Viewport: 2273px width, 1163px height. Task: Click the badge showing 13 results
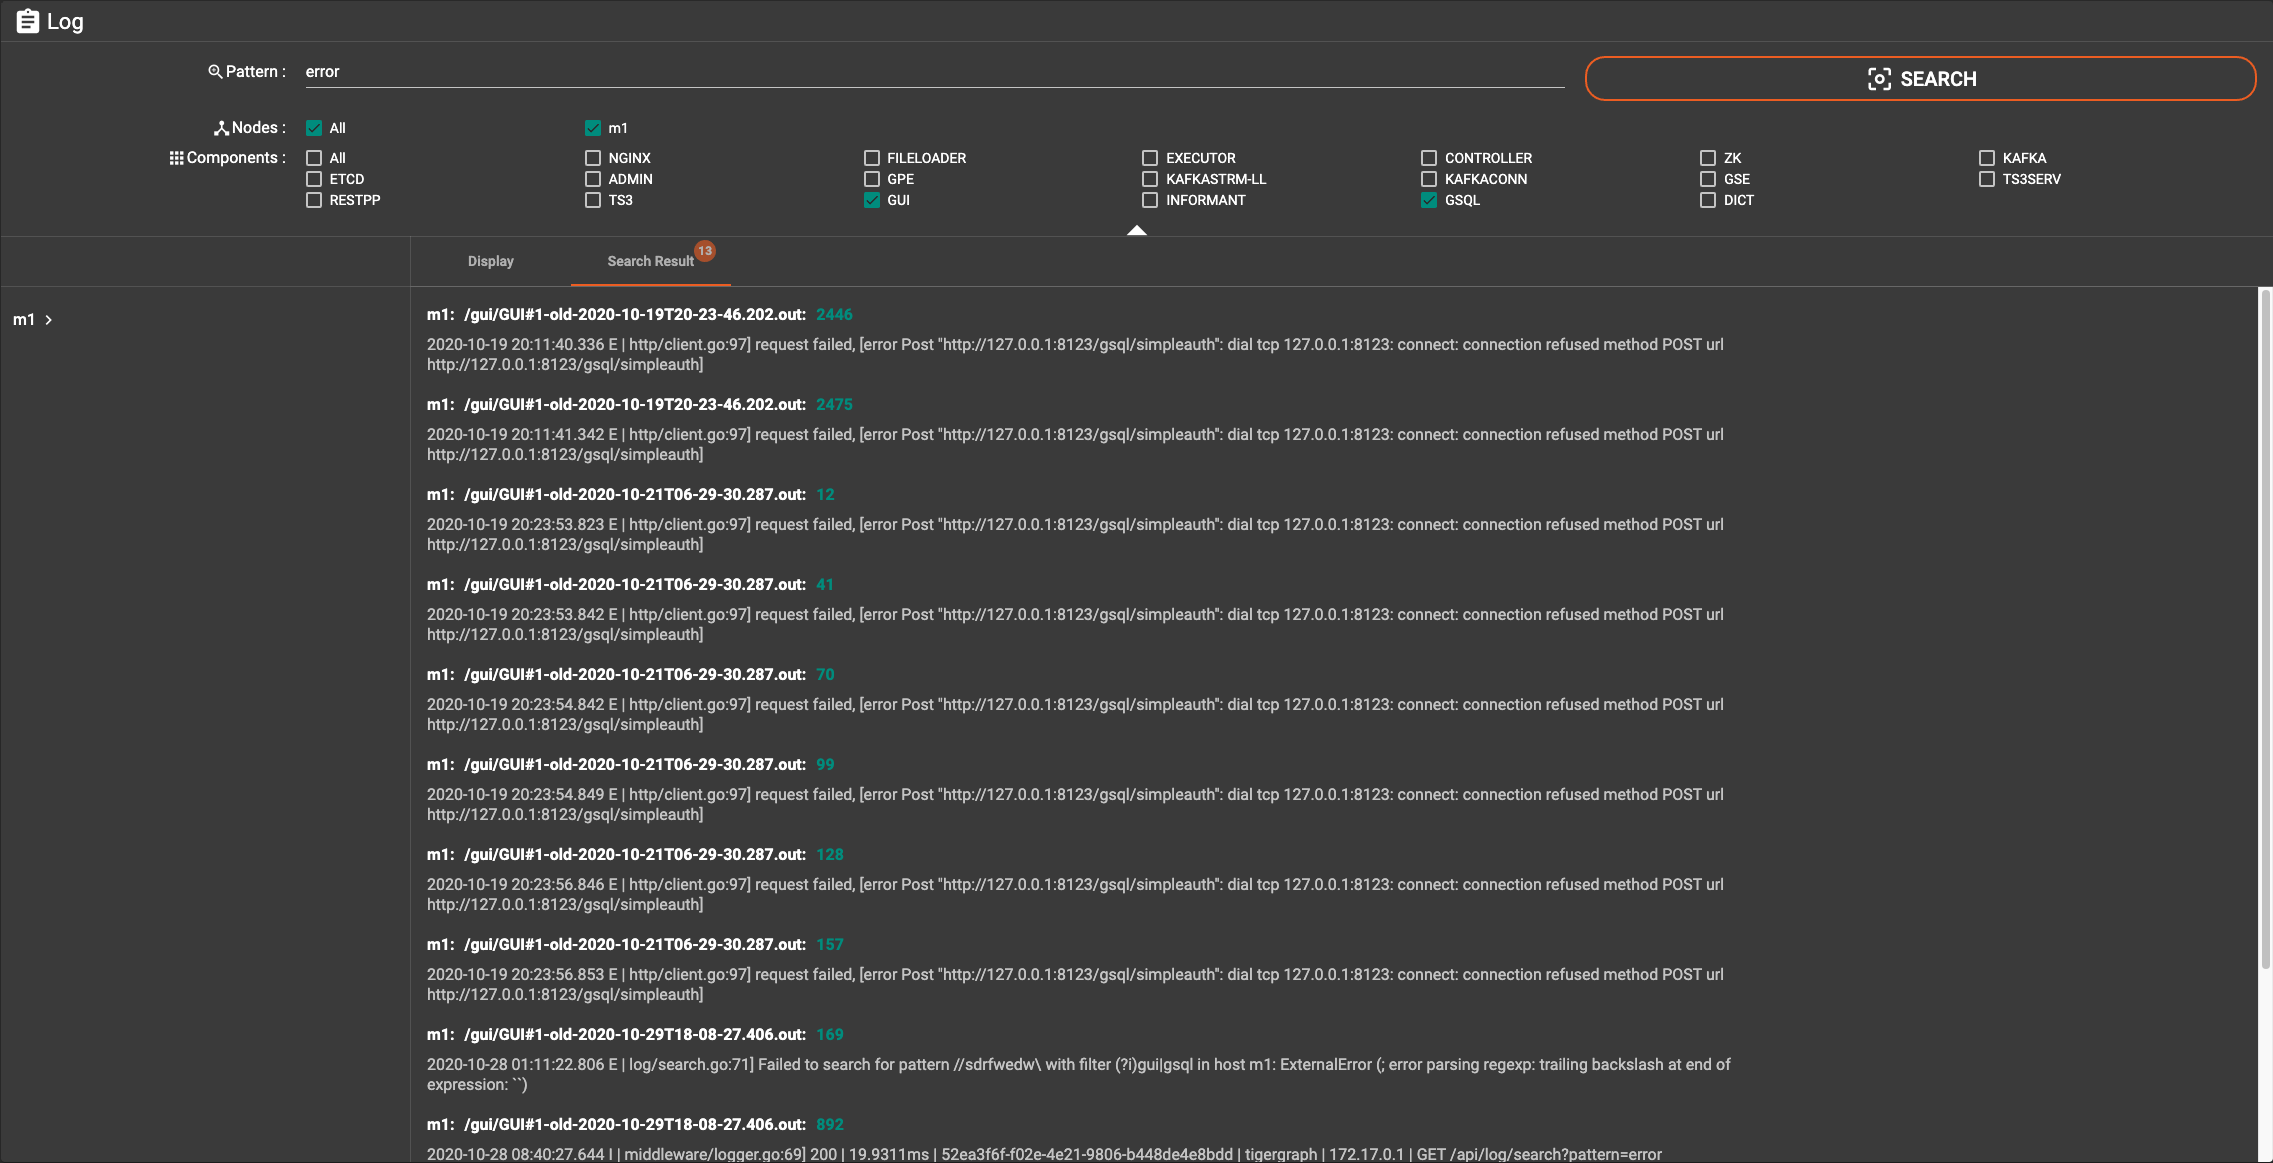[705, 251]
